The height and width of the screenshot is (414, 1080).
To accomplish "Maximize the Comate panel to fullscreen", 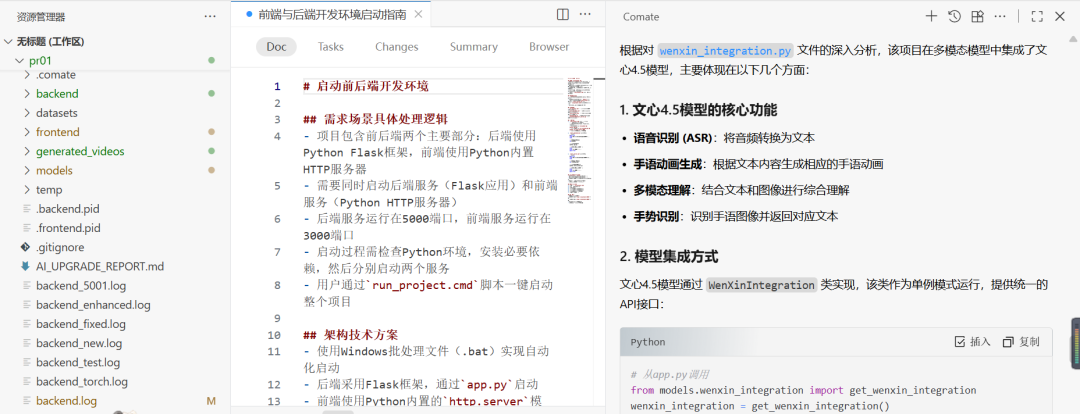I will (1037, 17).
